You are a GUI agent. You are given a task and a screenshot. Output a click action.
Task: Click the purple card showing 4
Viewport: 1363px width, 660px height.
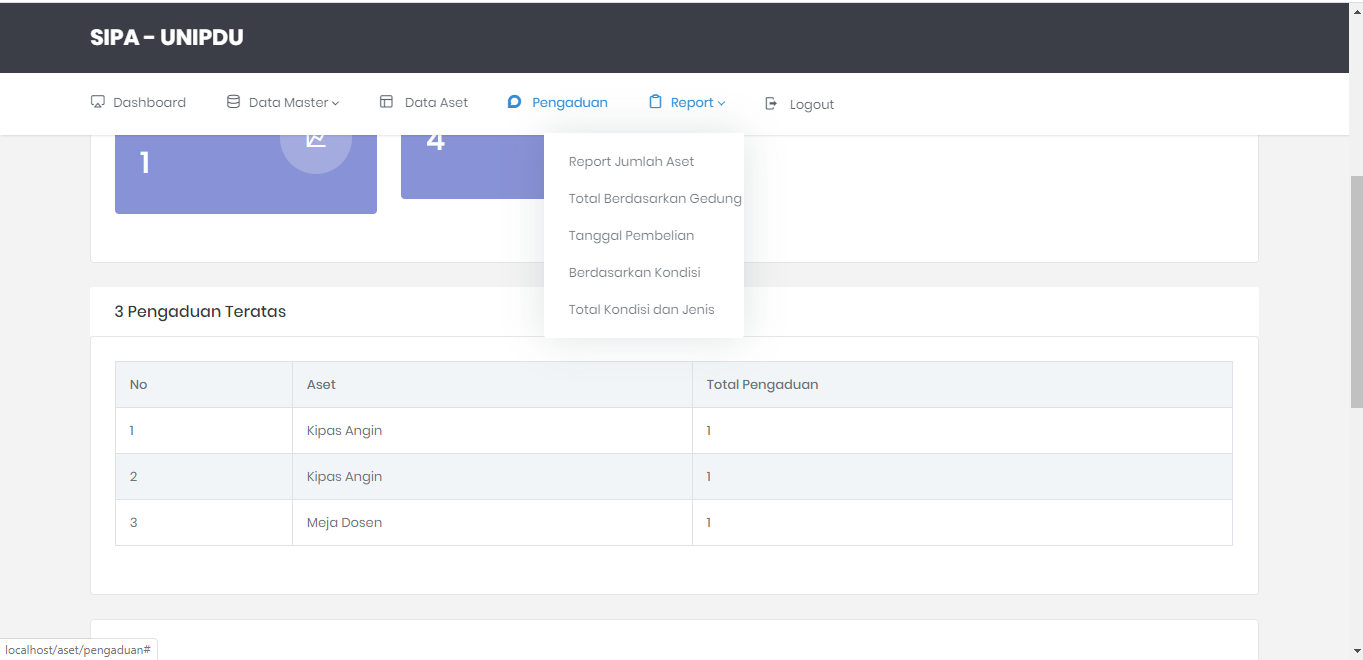click(473, 167)
